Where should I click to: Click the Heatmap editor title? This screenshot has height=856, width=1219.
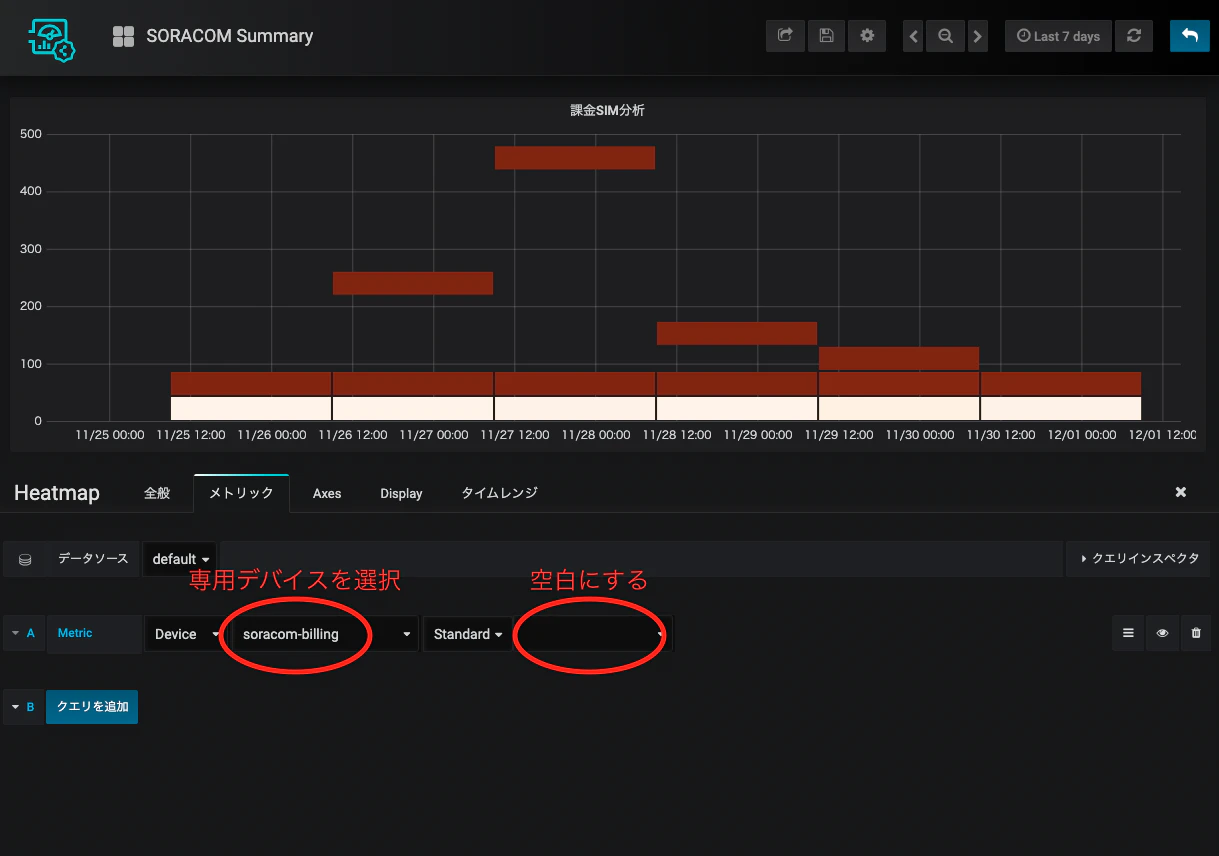click(57, 493)
